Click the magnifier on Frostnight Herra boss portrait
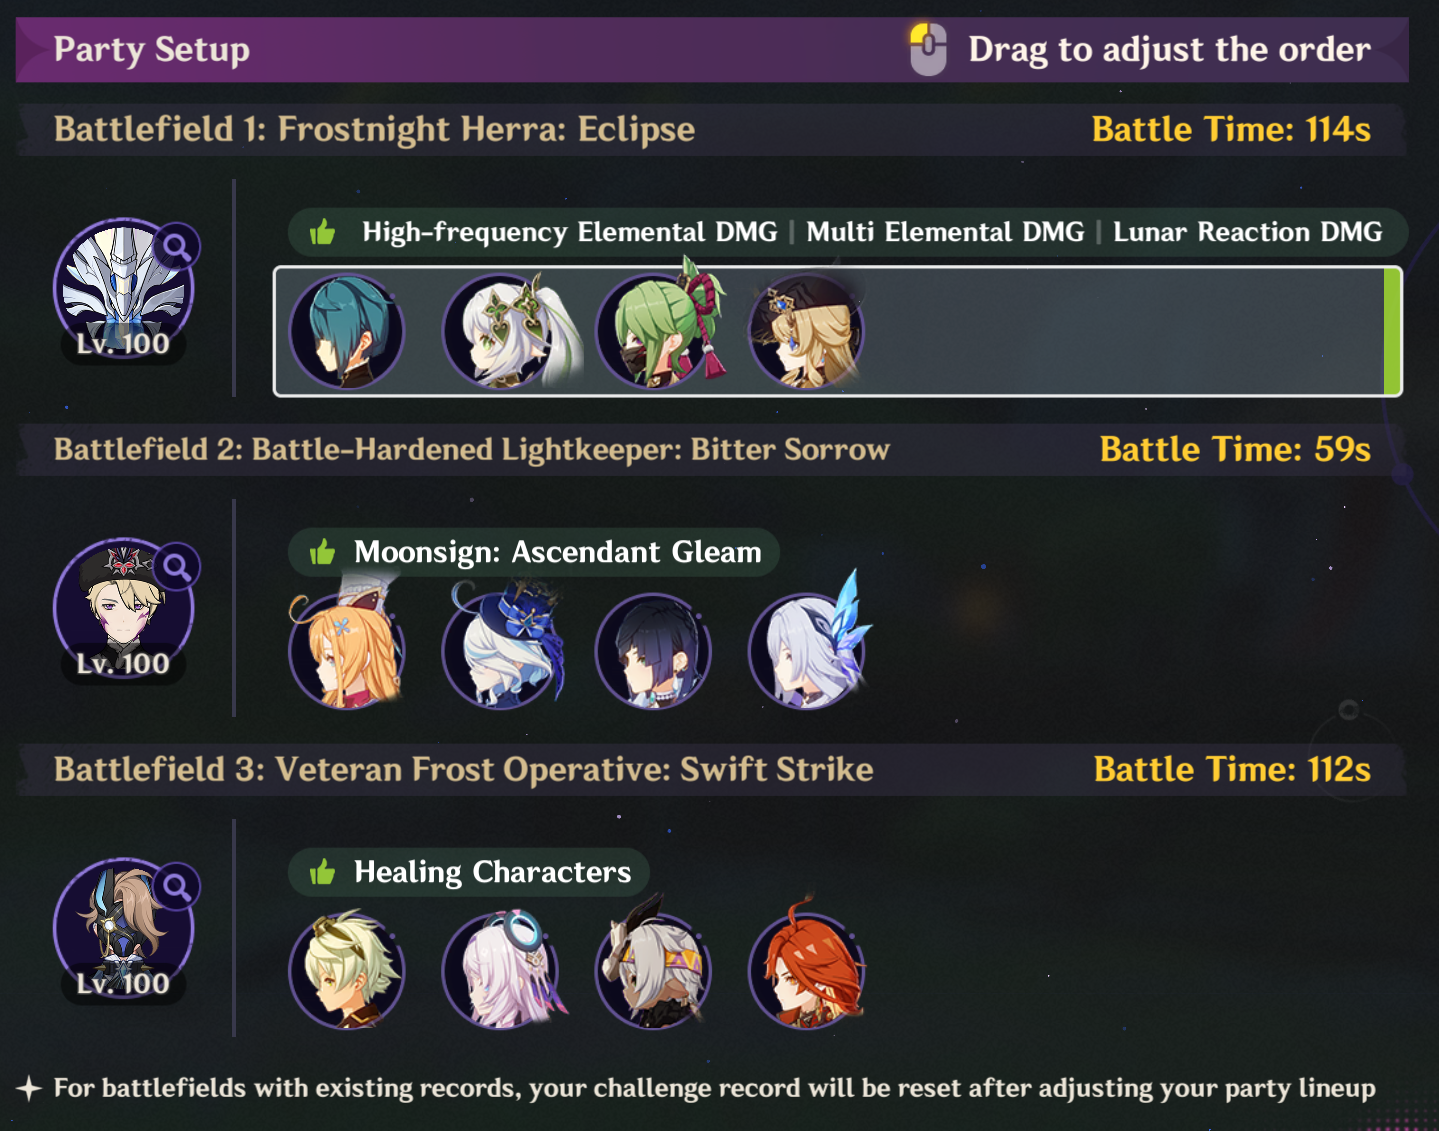The height and width of the screenshot is (1131, 1439). pos(177,246)
